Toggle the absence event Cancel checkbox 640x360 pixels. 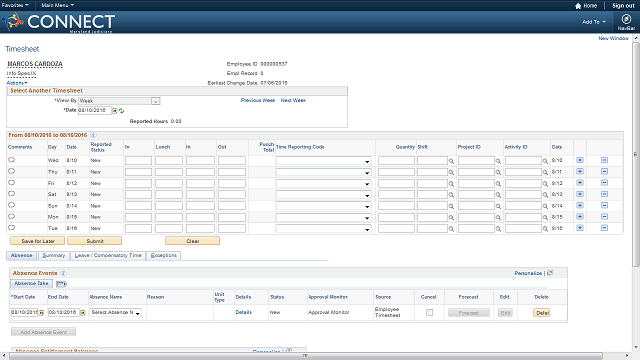(x=429, y=313)
